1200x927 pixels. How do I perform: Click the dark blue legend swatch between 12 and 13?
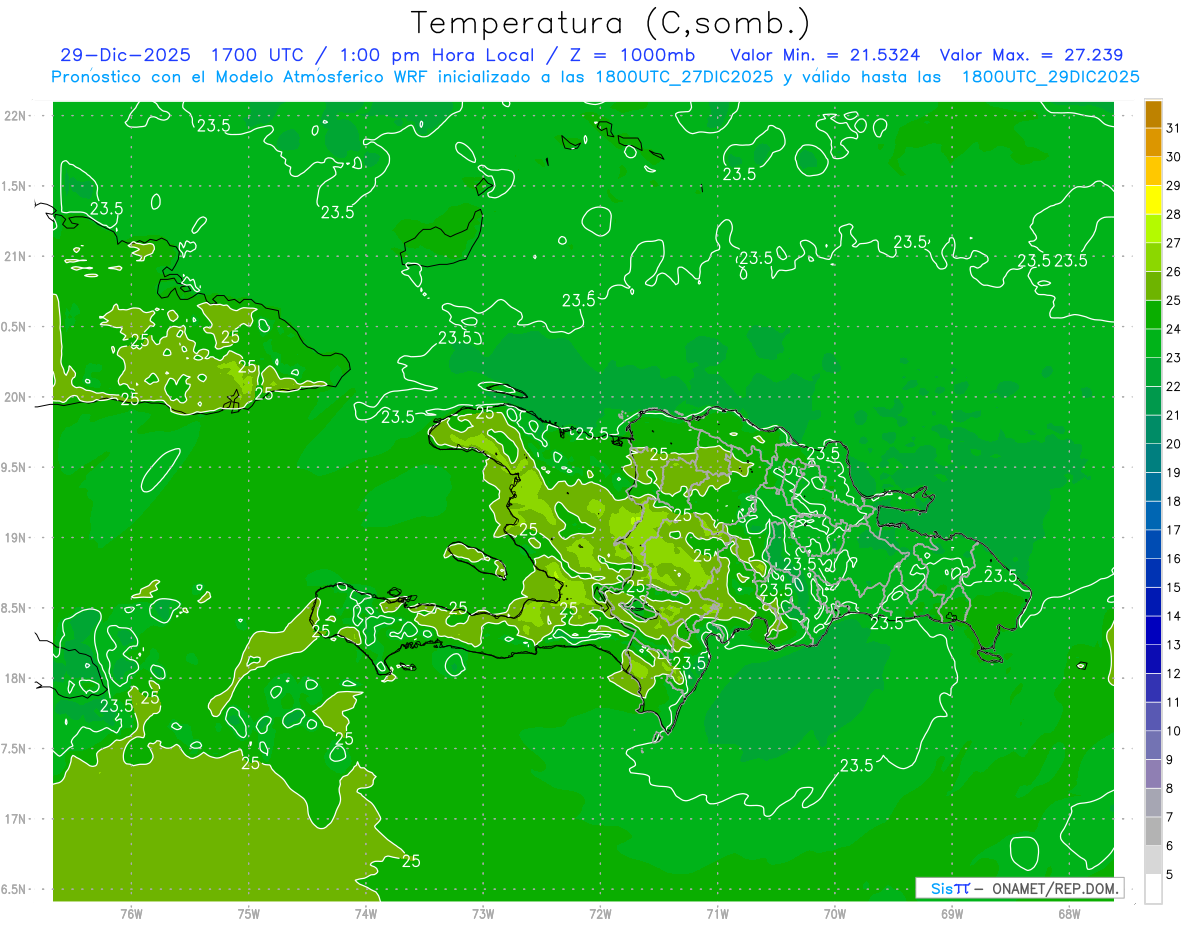(1153, 659)
